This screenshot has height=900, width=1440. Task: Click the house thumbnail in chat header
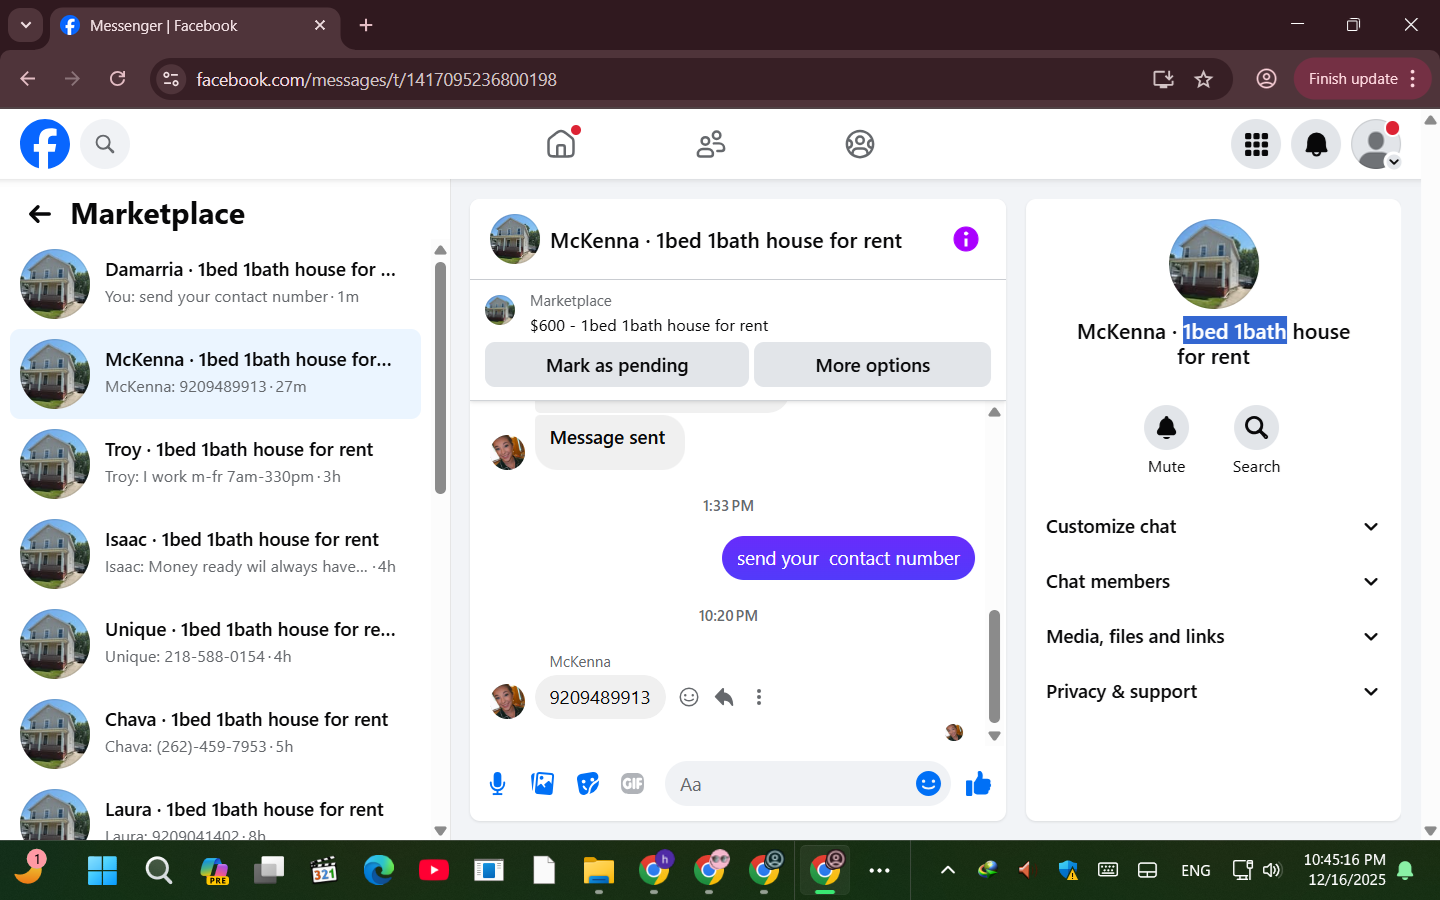[x=515, y=239]
